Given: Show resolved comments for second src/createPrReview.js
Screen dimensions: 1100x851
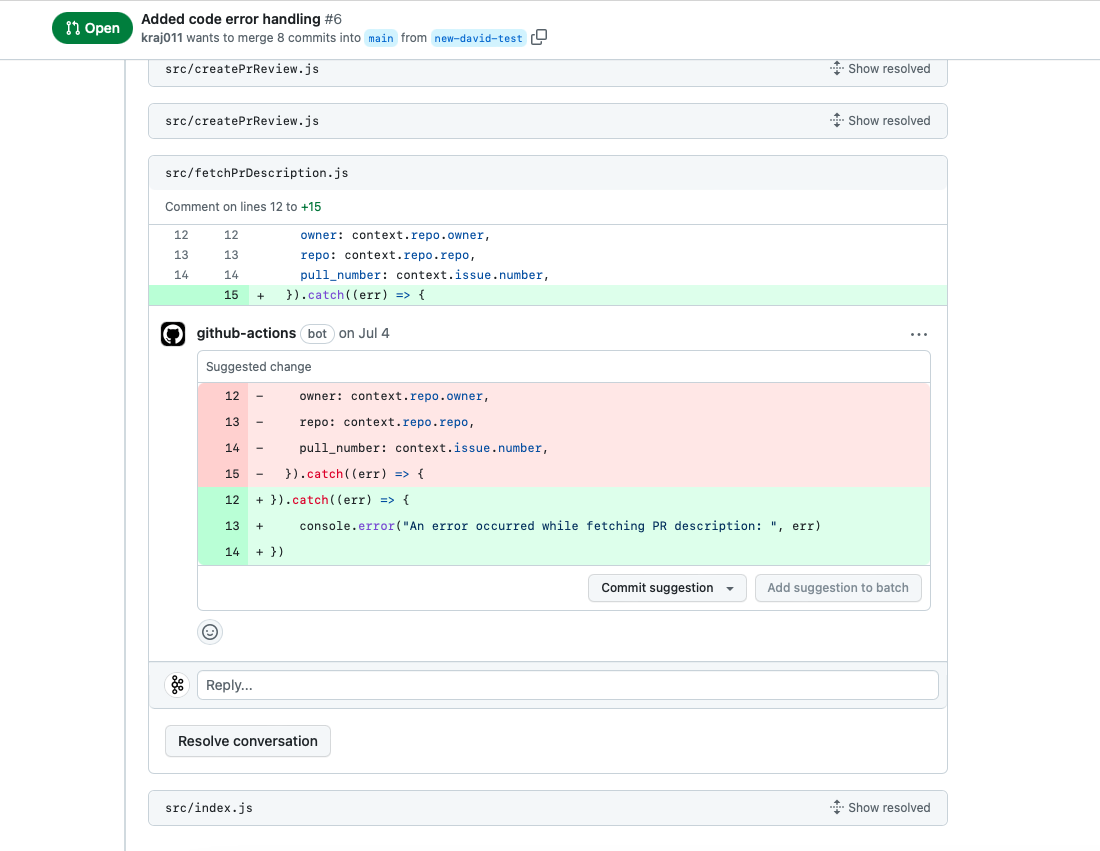Looking at the screenshot, I should pos(889,120).
